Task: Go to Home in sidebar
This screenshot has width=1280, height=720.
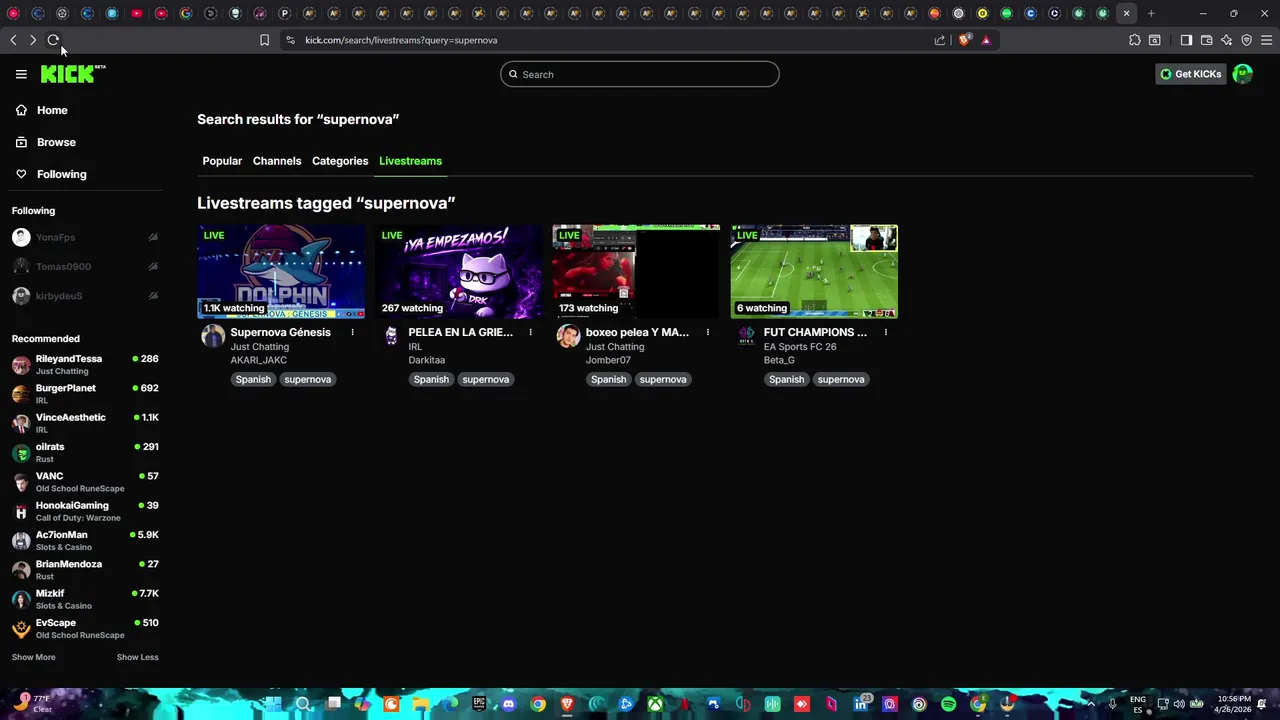Action: point(52,110)
